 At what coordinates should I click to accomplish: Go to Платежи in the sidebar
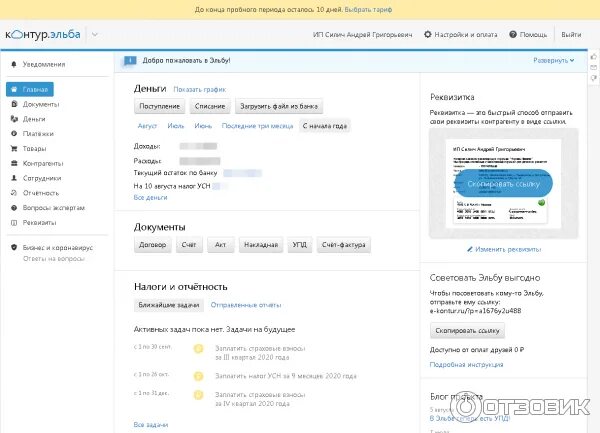click(38, 134)
